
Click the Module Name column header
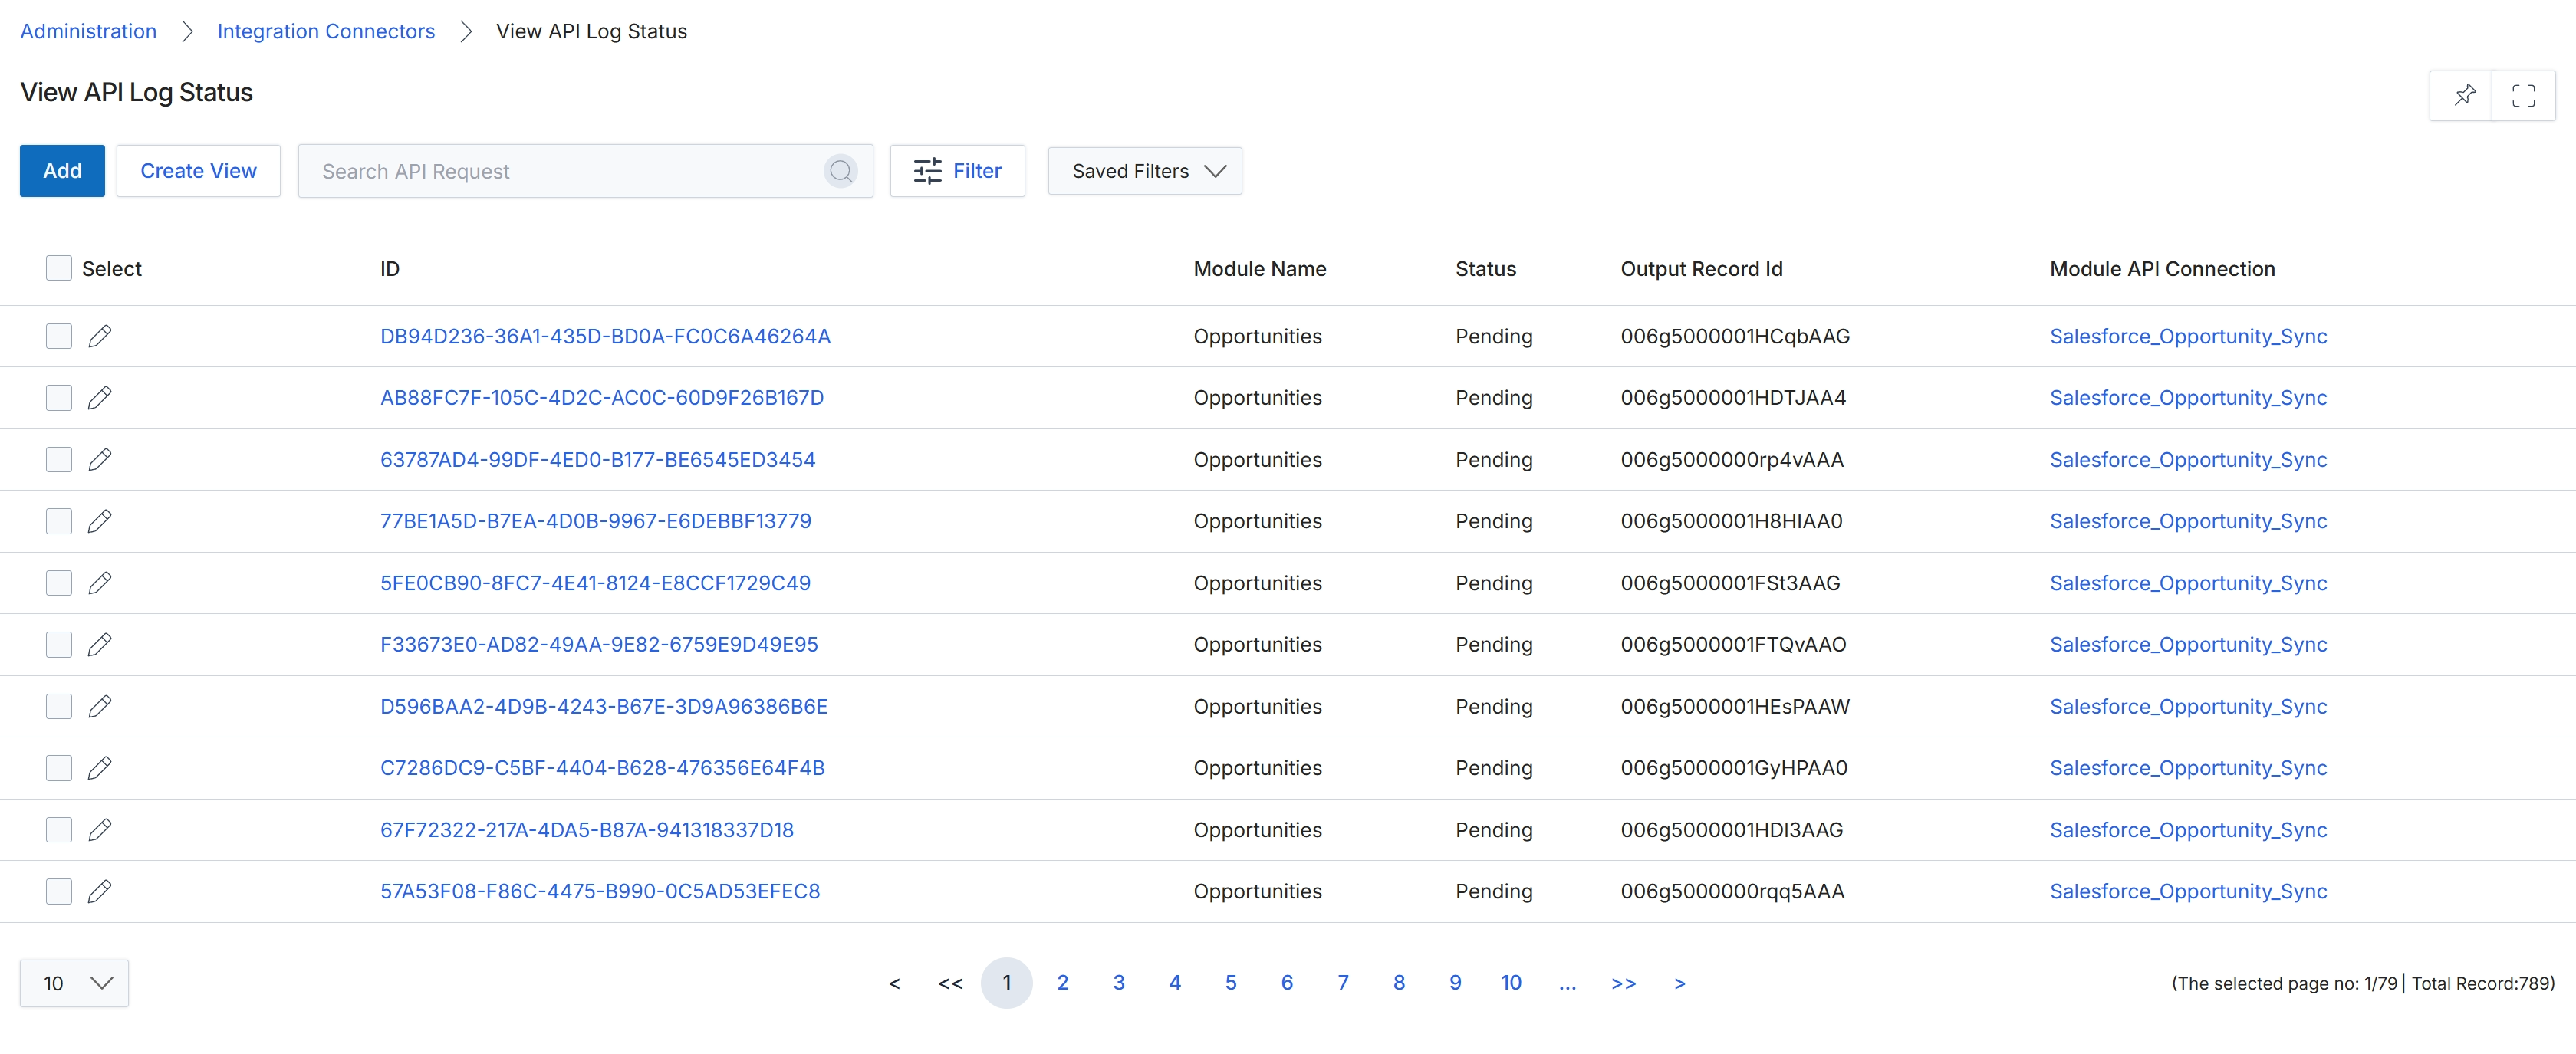coord(1260,269)
